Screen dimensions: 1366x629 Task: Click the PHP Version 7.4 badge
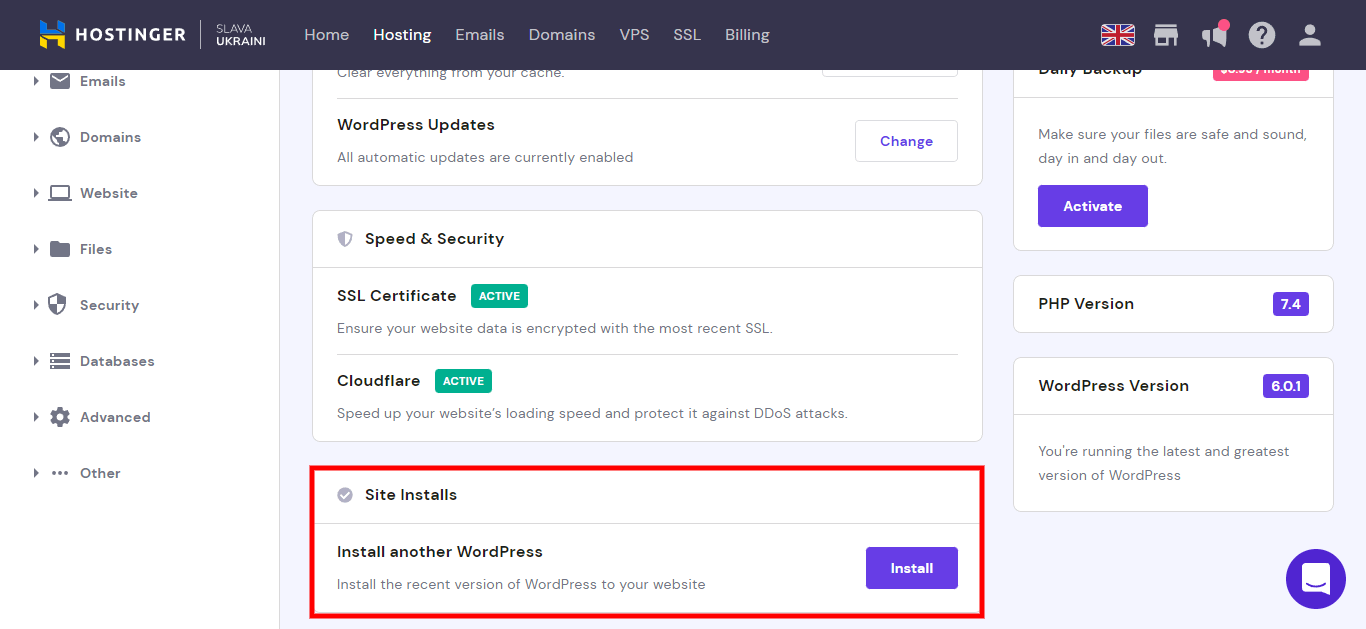coord(1291,304)
